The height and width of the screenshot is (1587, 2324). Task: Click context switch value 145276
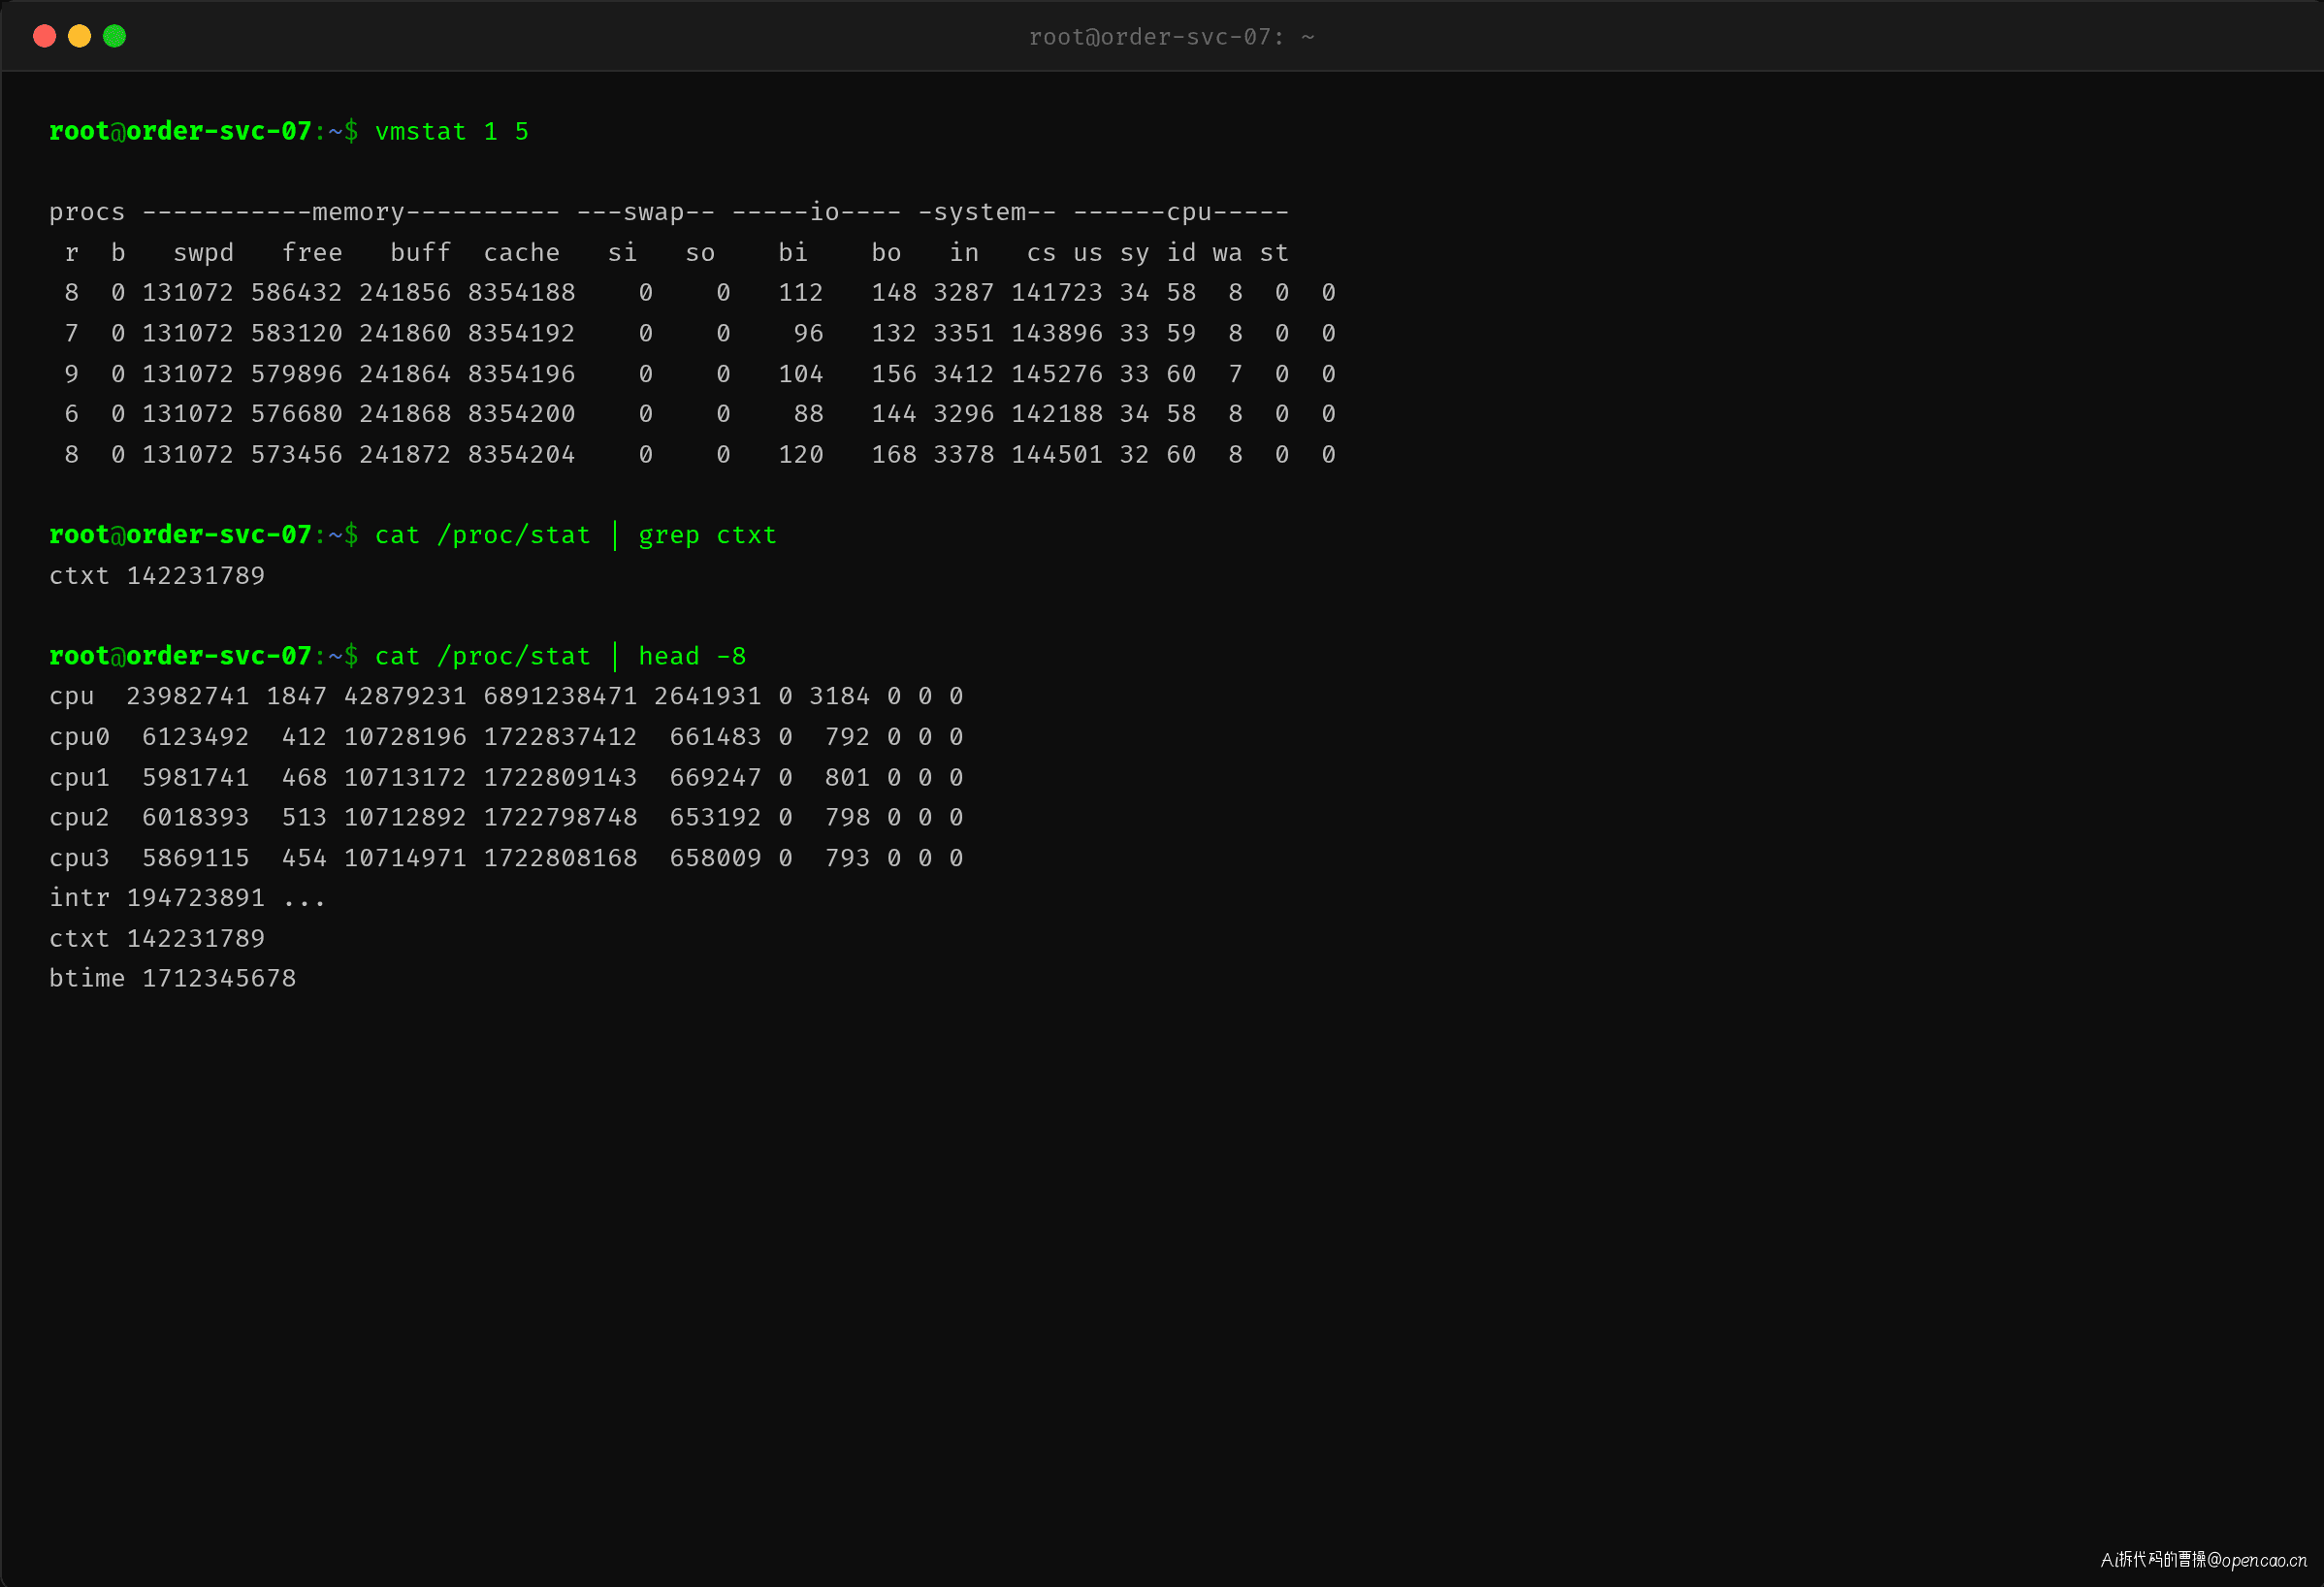(x=1057, y=374)
